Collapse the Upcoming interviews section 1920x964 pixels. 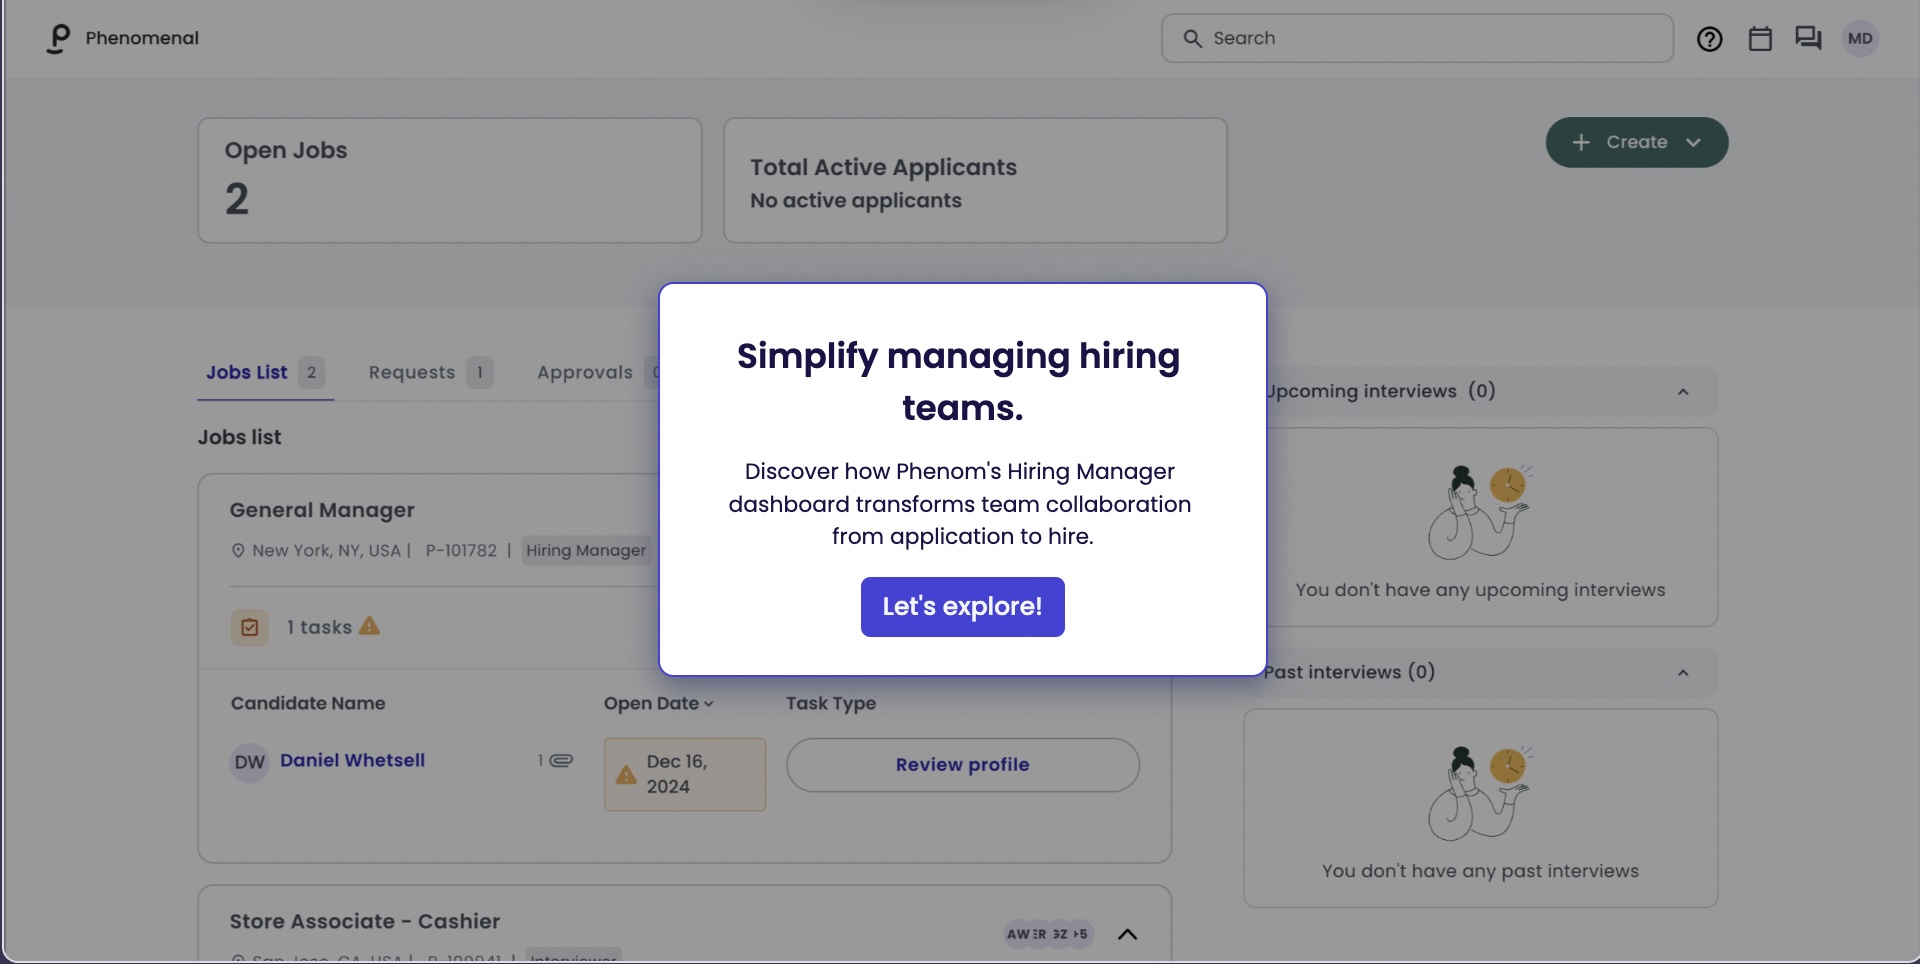[x=1683, y=392]
